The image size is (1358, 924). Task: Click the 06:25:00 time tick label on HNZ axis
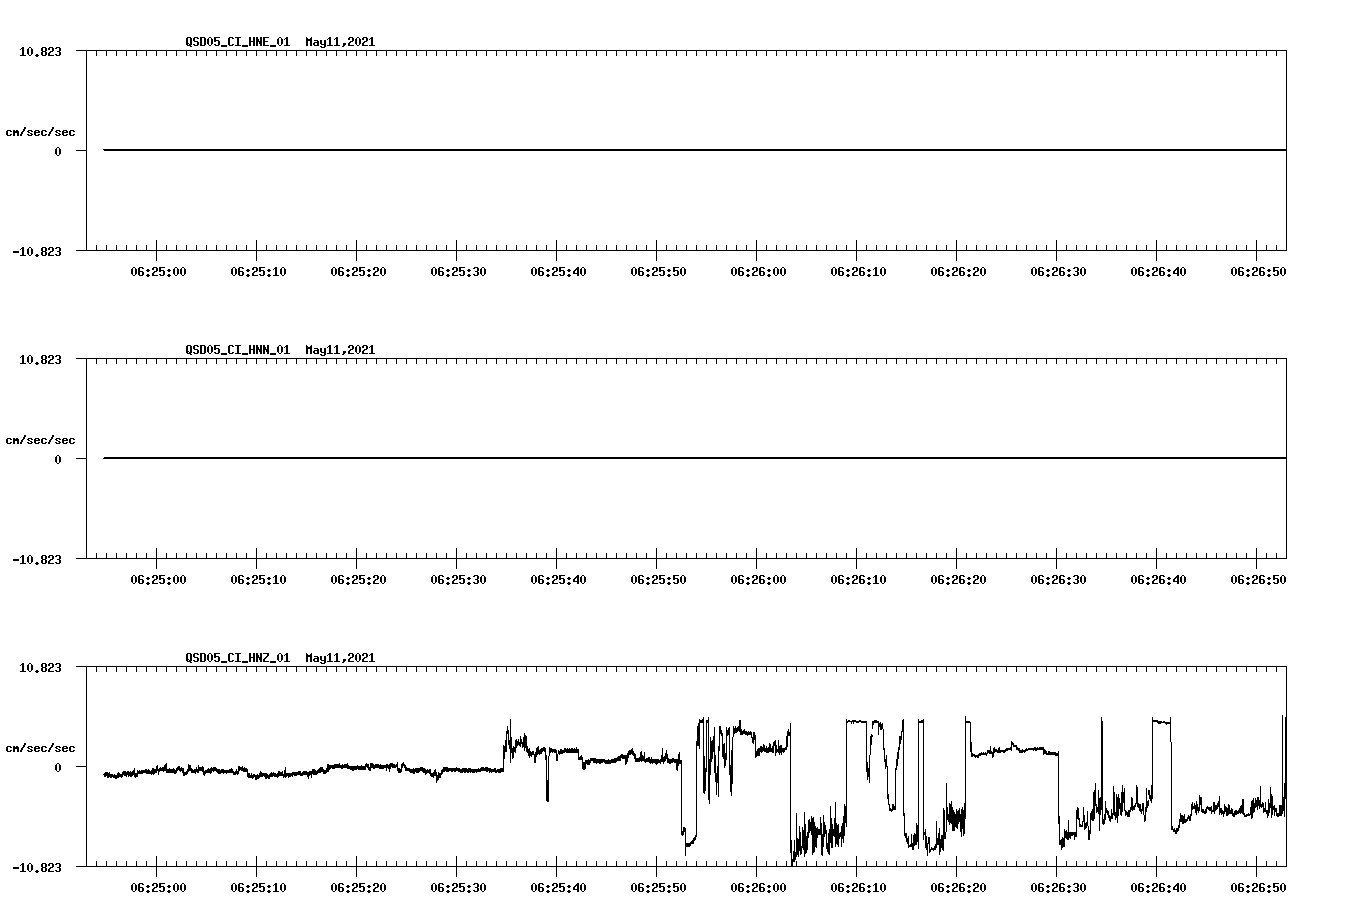(x=158, y=884)
